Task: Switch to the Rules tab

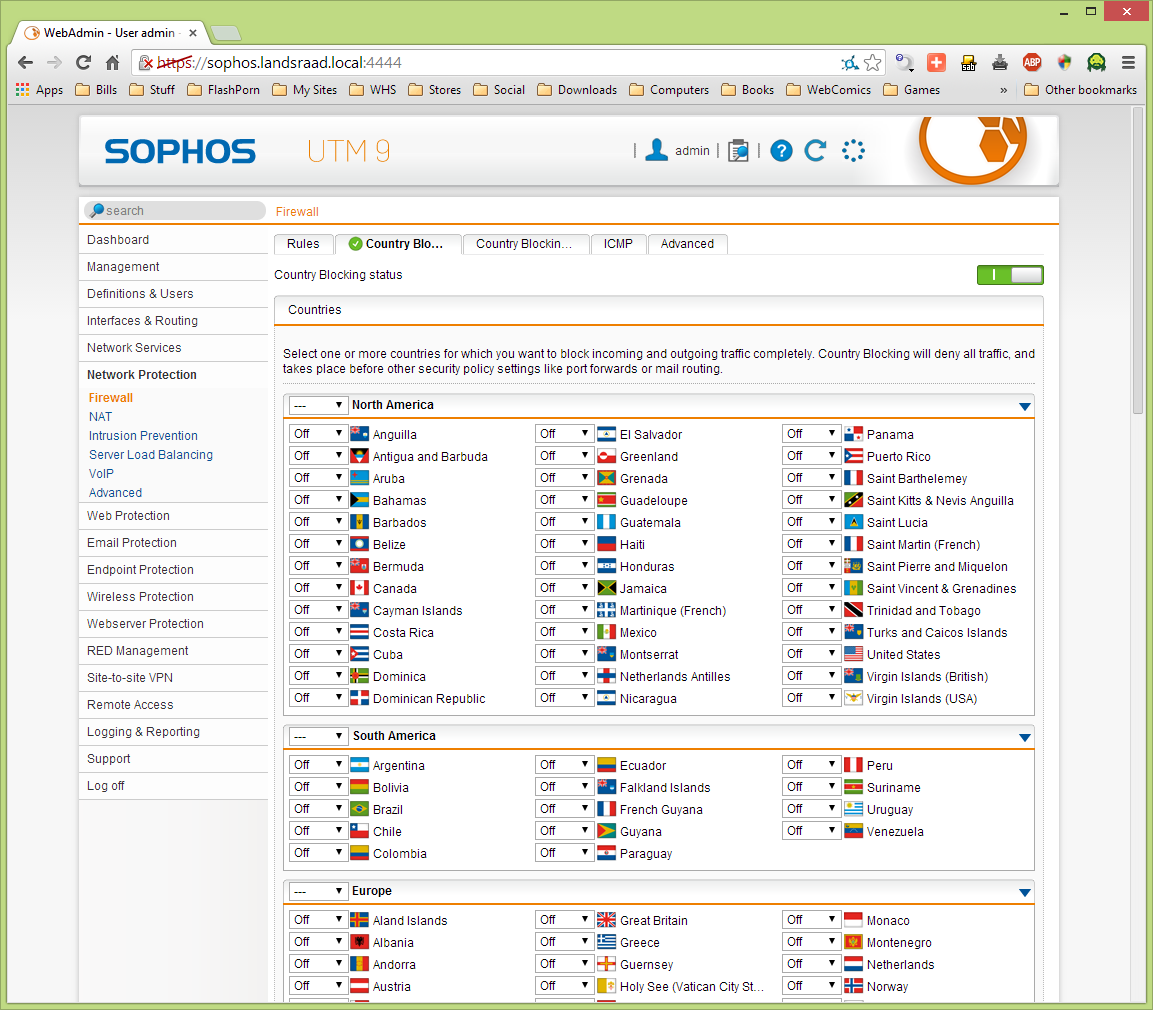Action: (303, 244)
